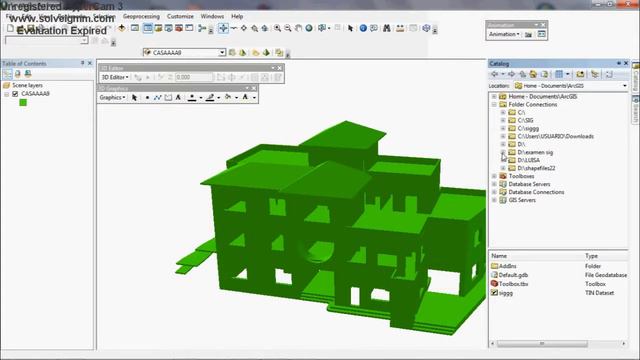Click List By Visibility icon

28,74
